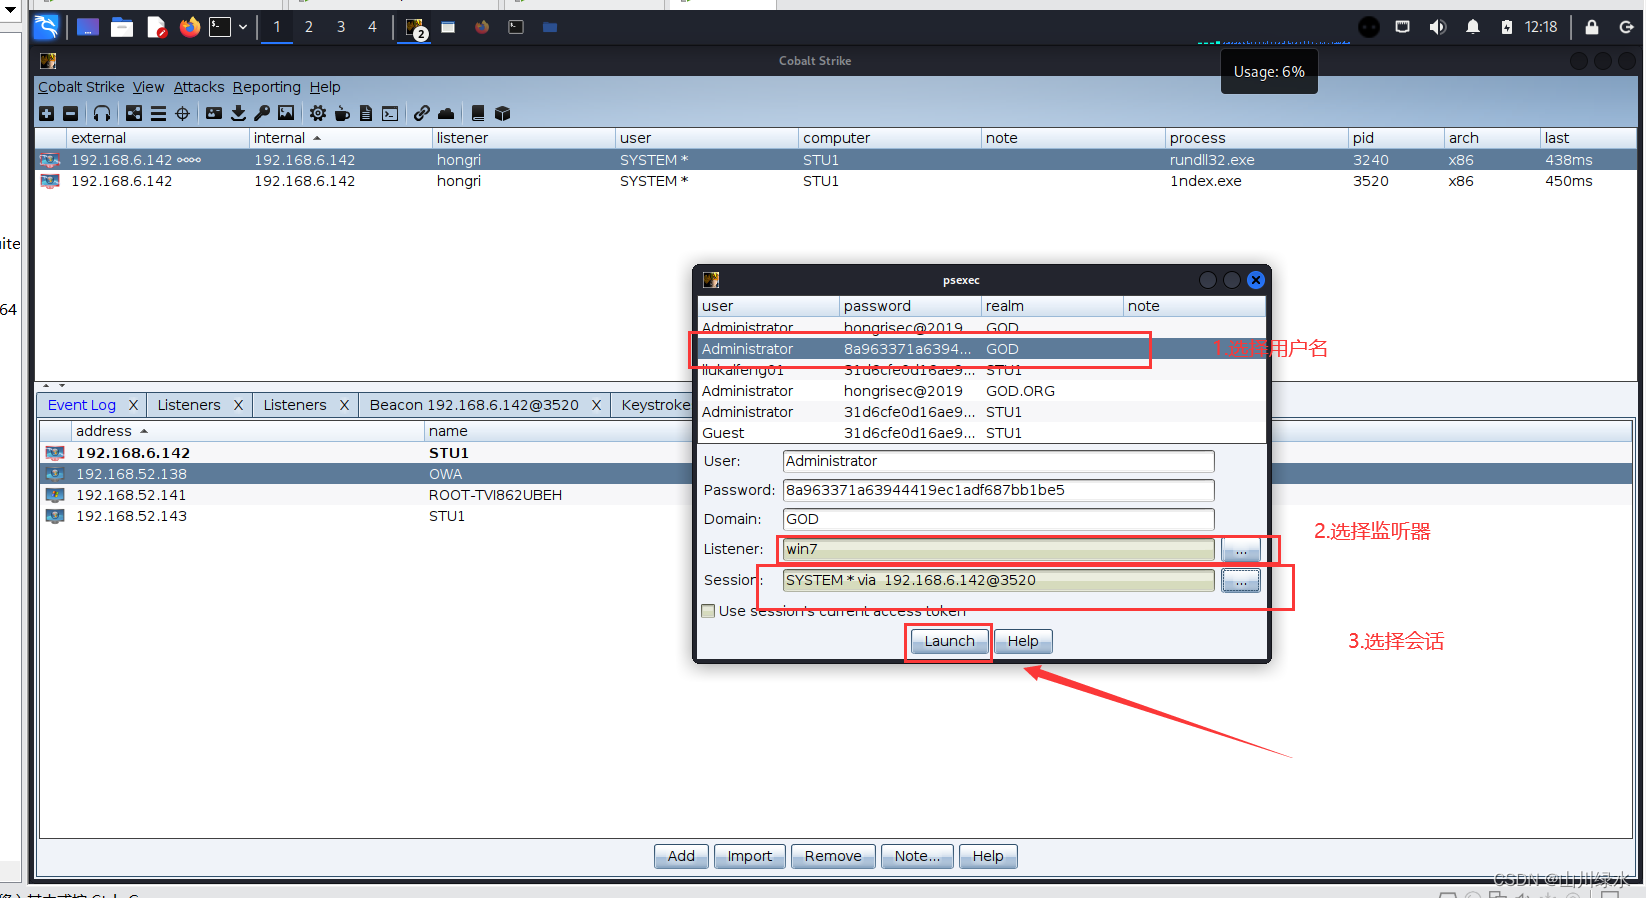Open the Reporting menu
Viewport: 1646px width, 898px height.
pyautogui.click(x=266, y=87)
